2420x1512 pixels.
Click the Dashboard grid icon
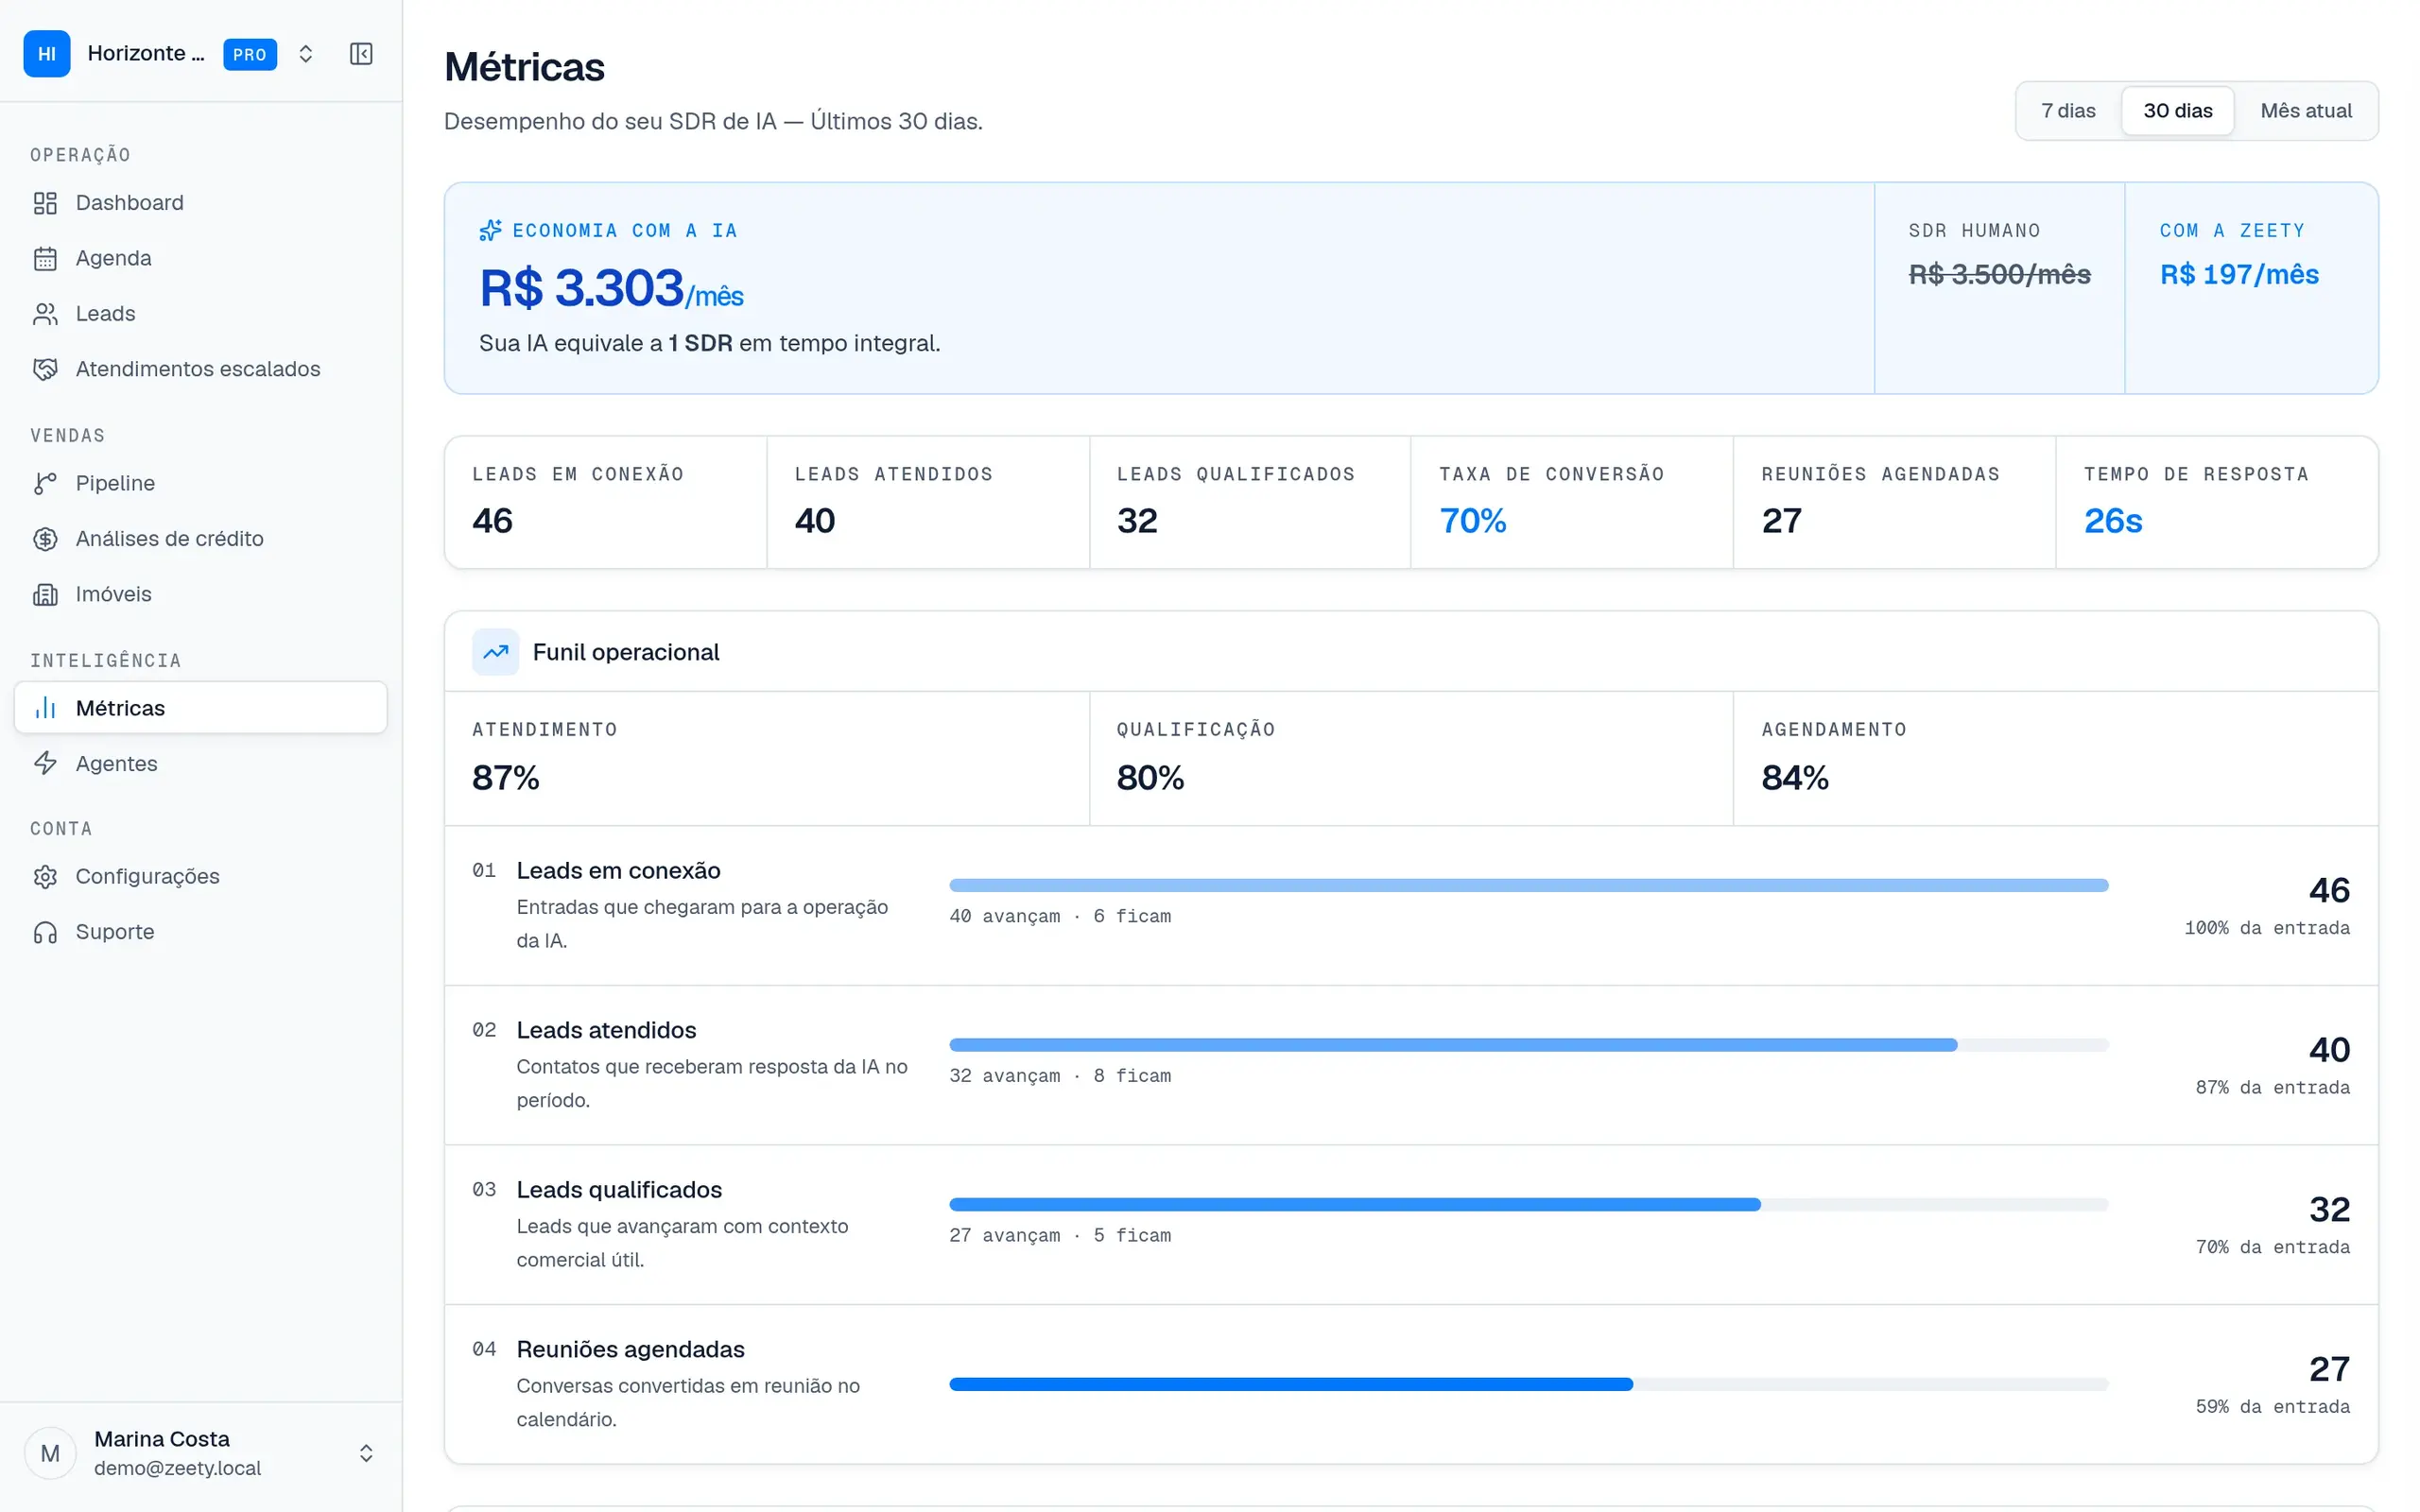point(45,203)
